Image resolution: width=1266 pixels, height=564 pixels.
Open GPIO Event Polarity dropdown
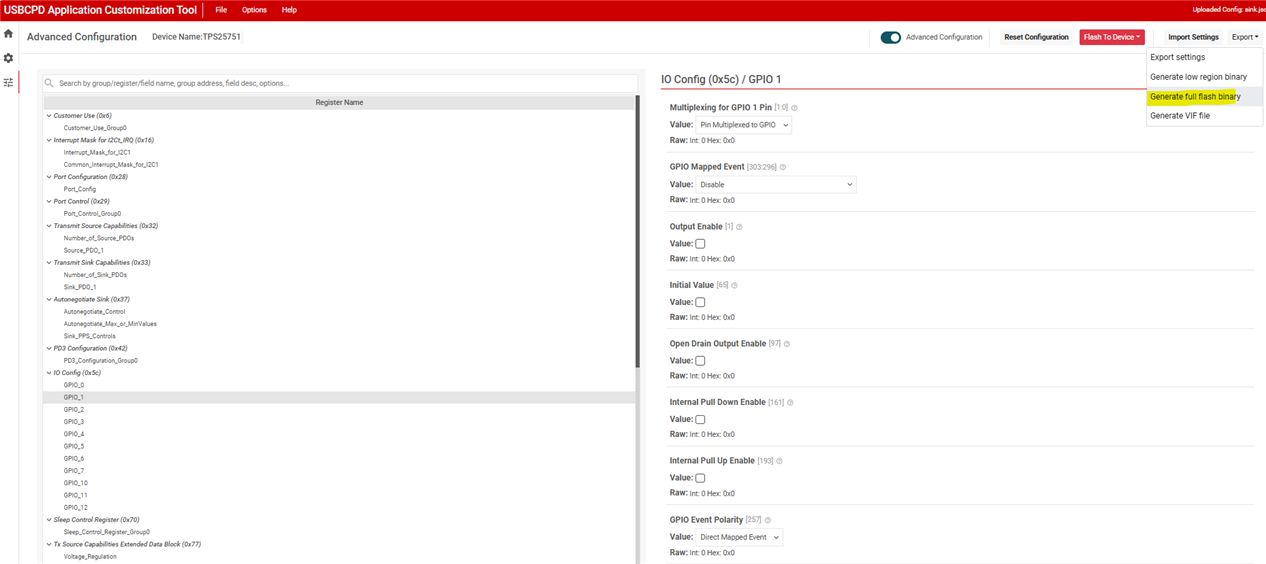click(739, 537)
